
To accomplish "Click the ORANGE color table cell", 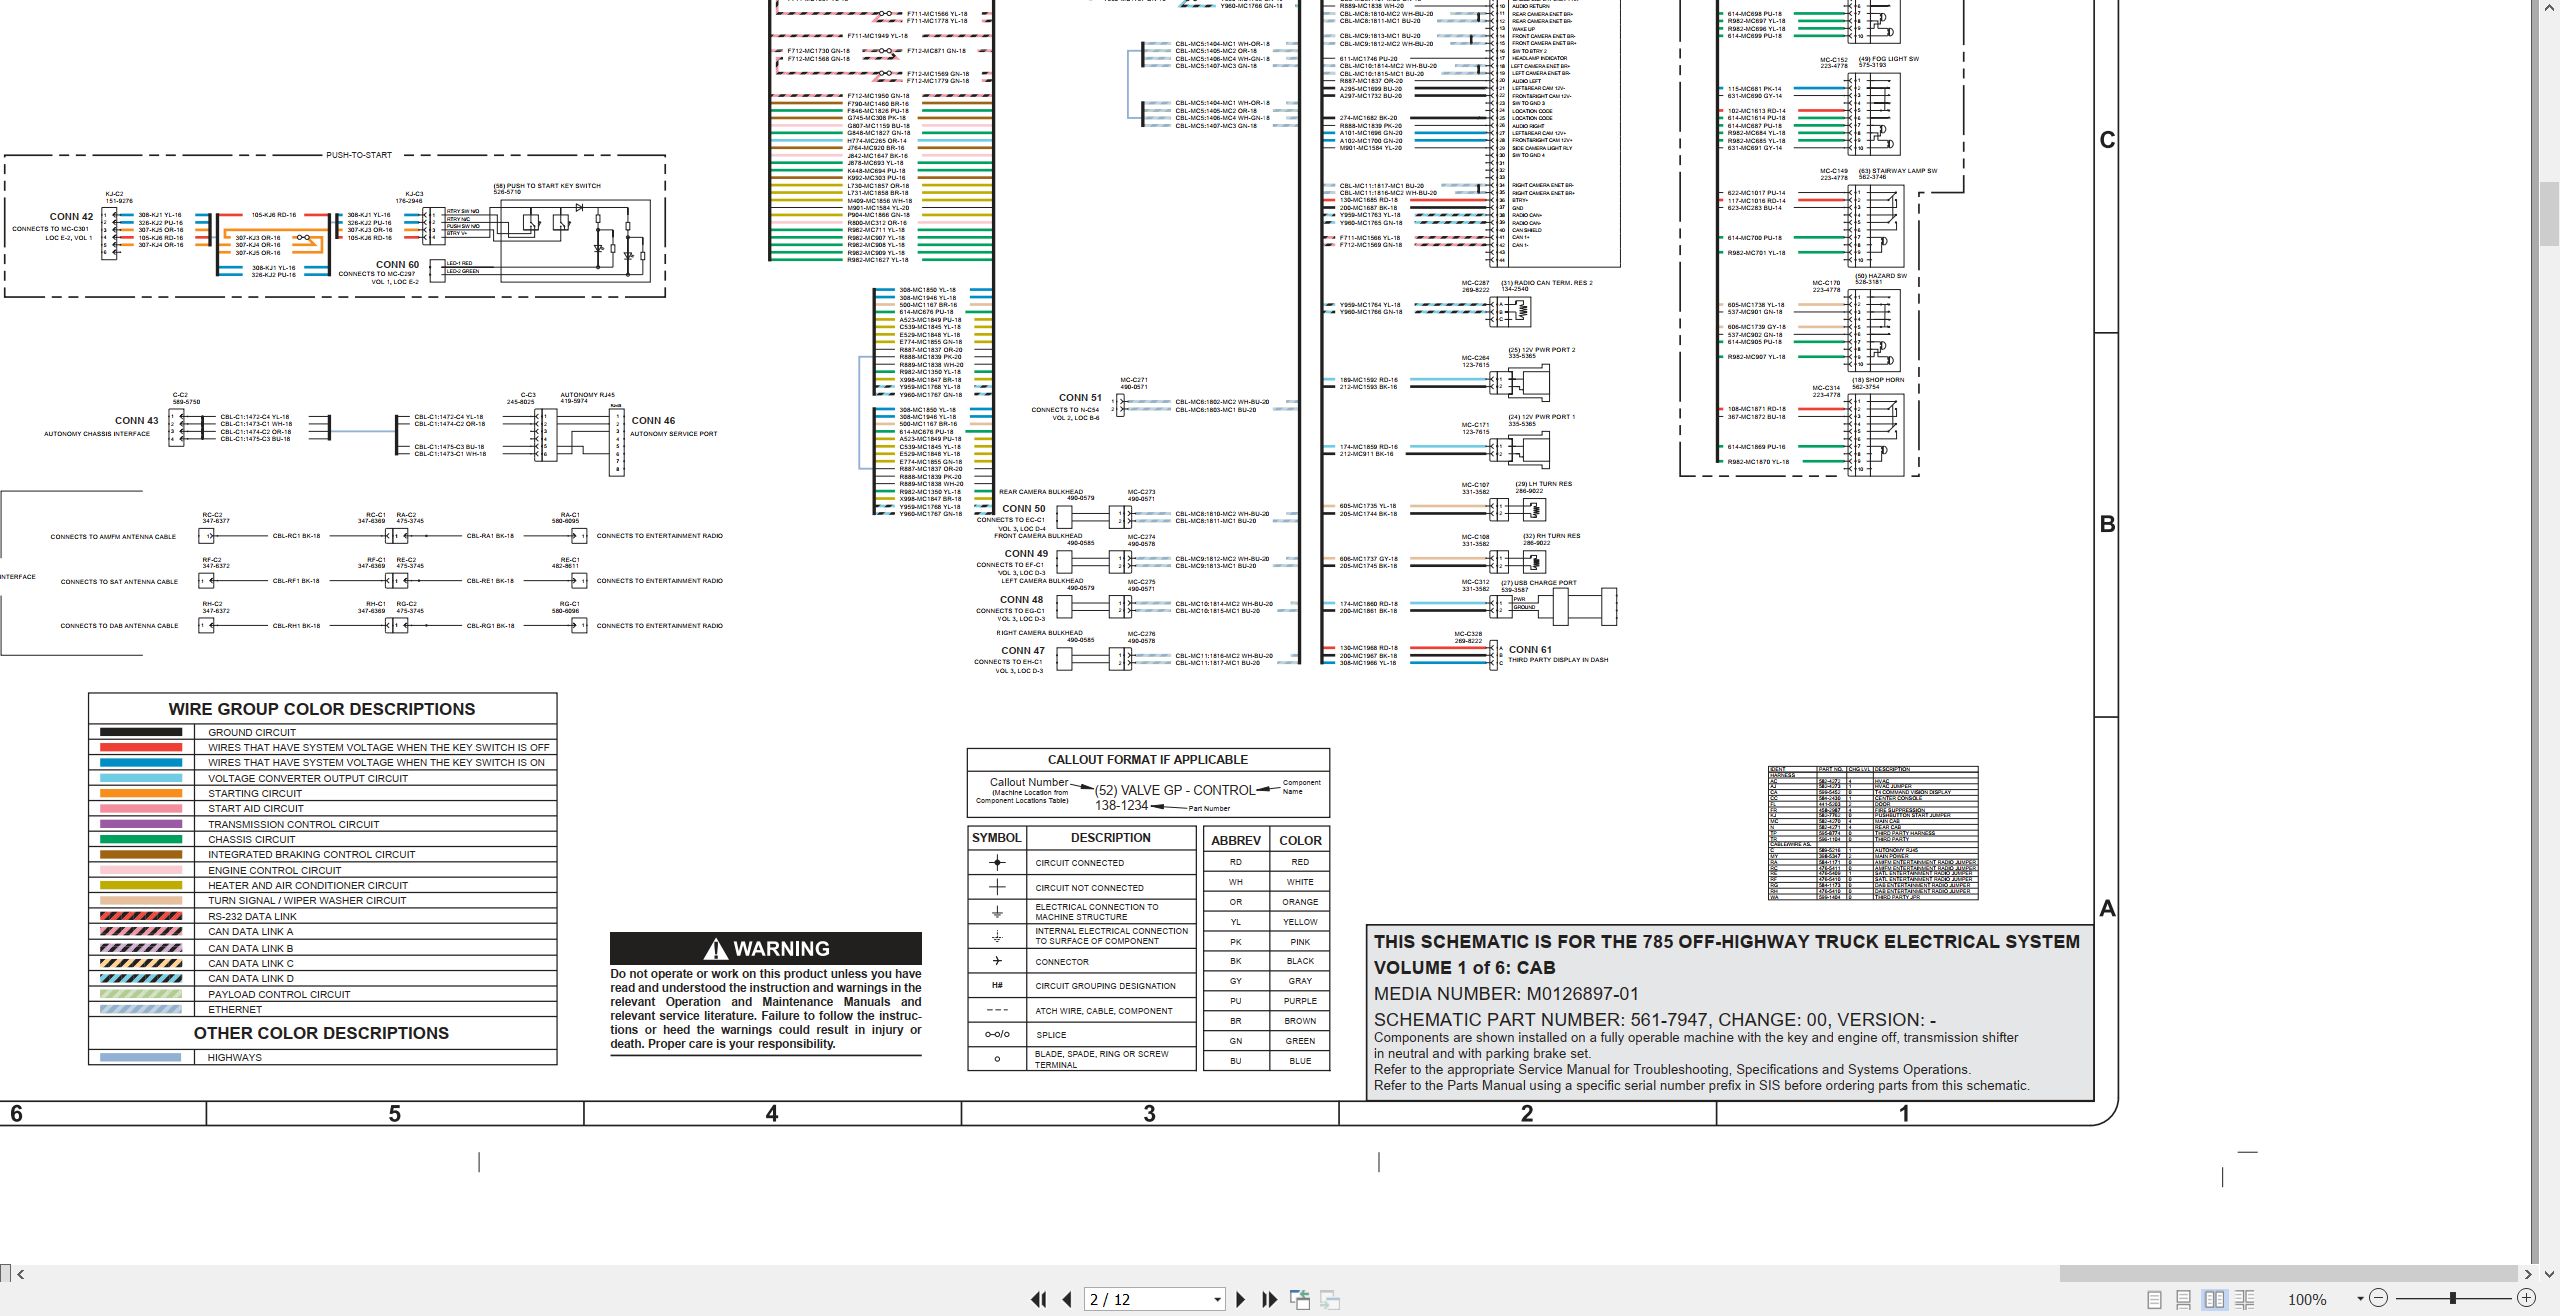I will tap(1300, 902).
